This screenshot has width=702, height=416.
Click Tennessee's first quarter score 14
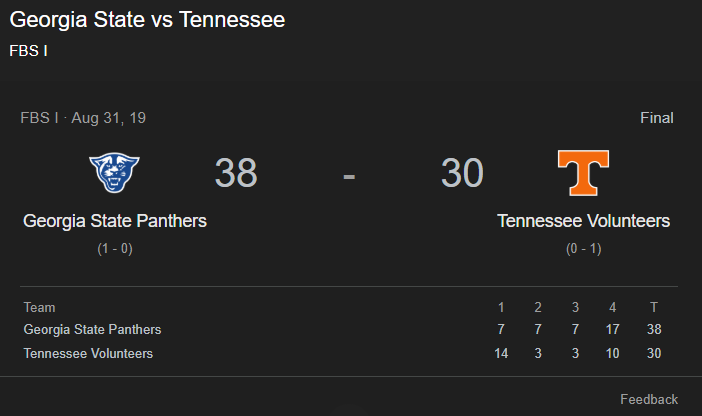501,353
